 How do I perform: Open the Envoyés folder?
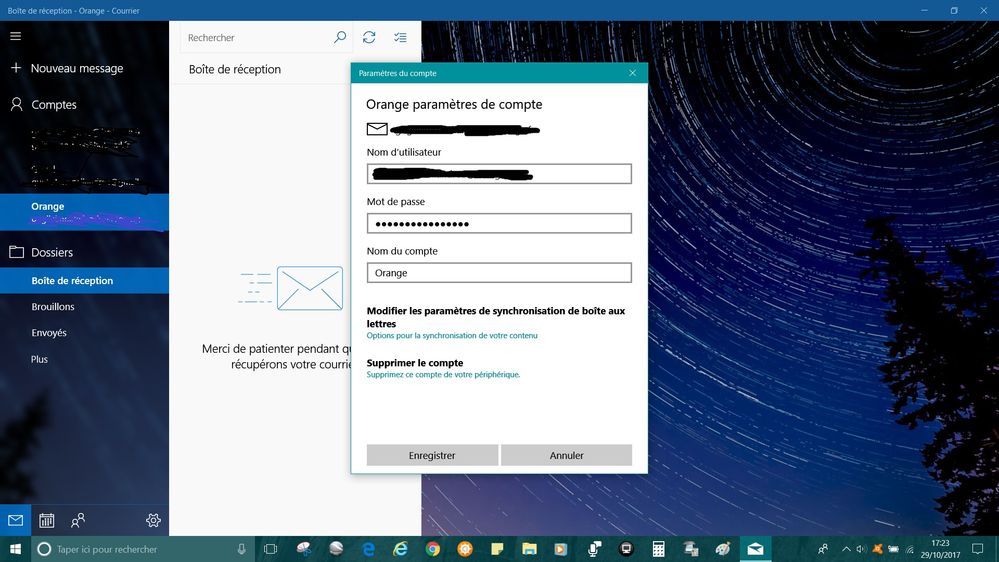(x=49, y=333)
